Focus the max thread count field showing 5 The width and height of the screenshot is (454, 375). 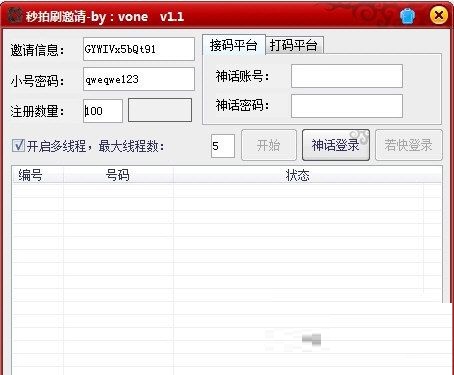(x=223, y=146)
